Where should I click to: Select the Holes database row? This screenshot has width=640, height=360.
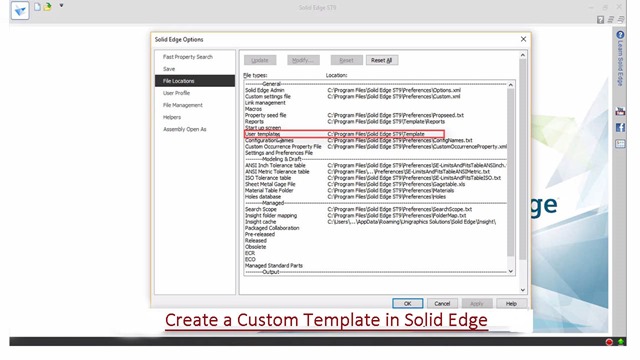[x=376, y=197]
